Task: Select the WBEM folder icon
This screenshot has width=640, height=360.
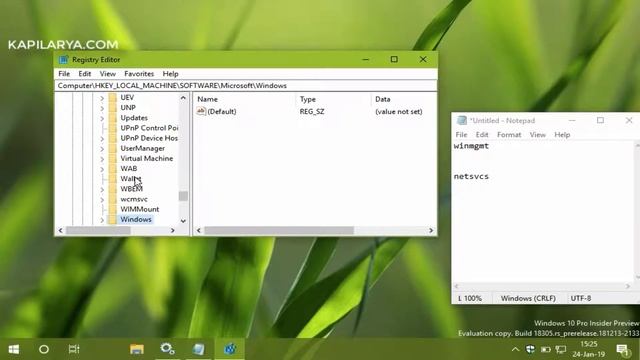Action: click(113, 189)
